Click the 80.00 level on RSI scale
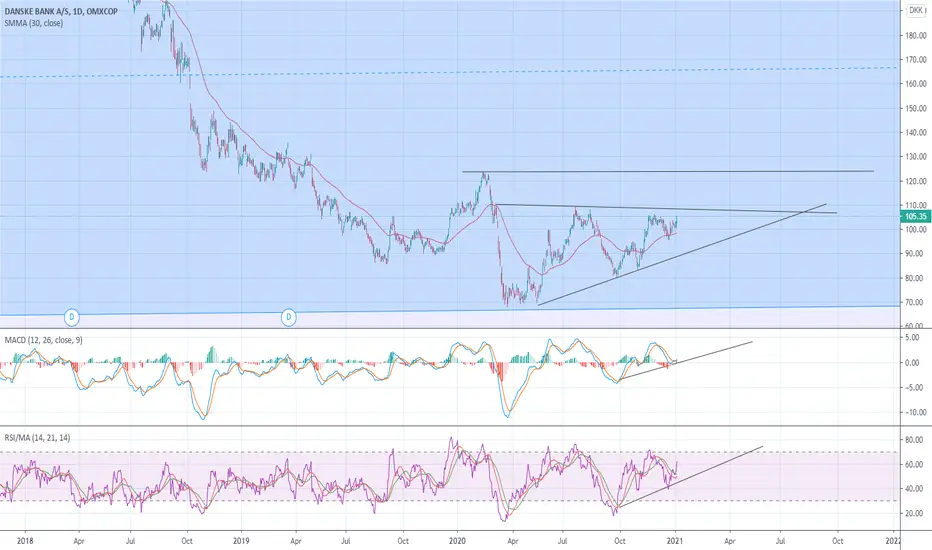932x550 pixels. [x=916, y=440]
